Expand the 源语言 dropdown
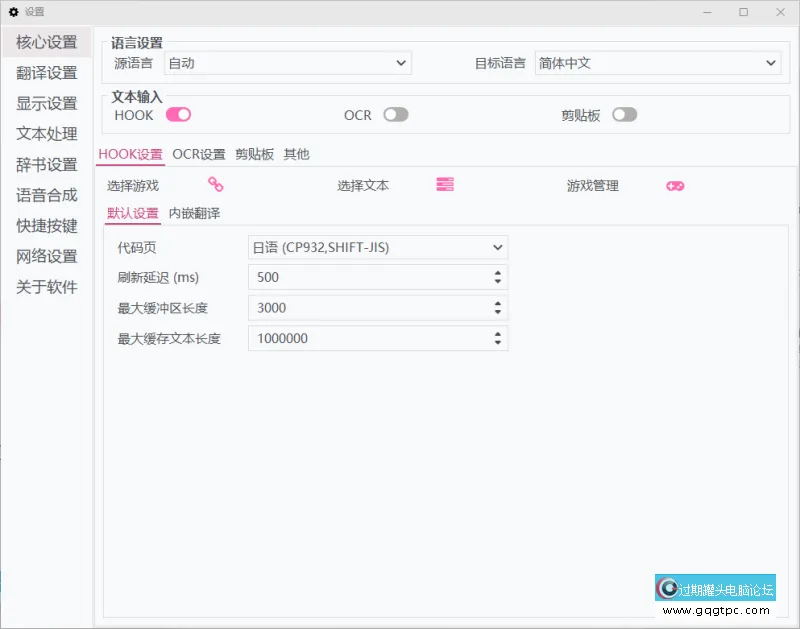Viewport: 800px width, 629px height. (x=287, y=63)
